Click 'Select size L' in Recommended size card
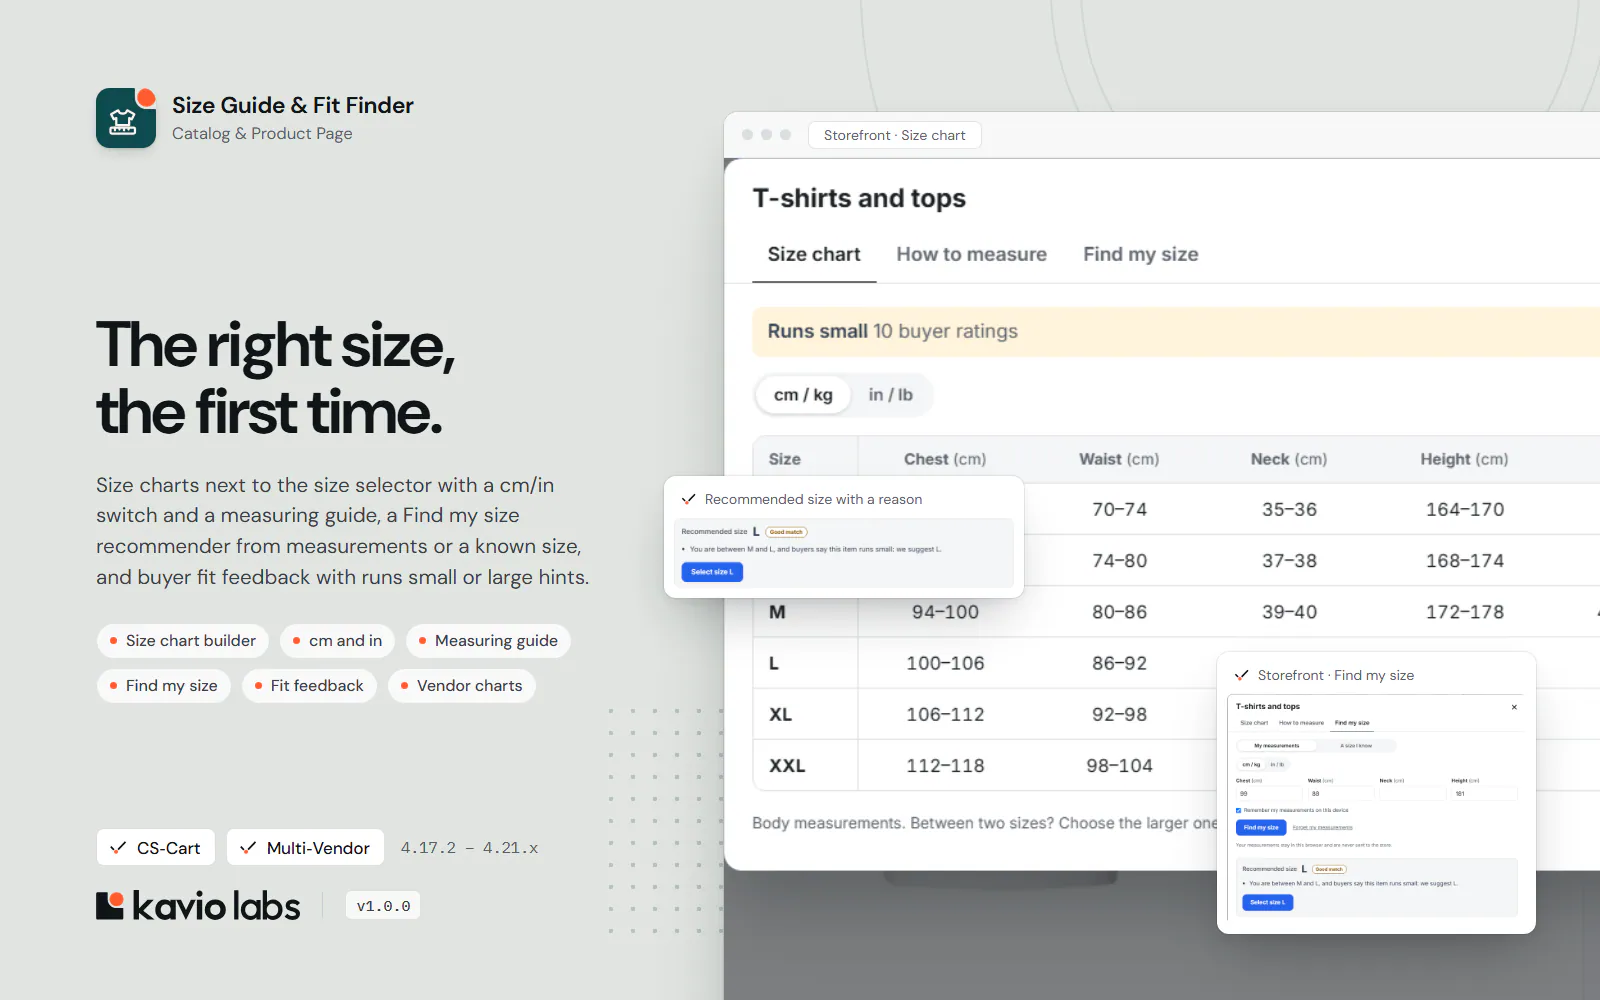Image resolution: width=1600 pixels, height=1000 pixels. [712, 572]
